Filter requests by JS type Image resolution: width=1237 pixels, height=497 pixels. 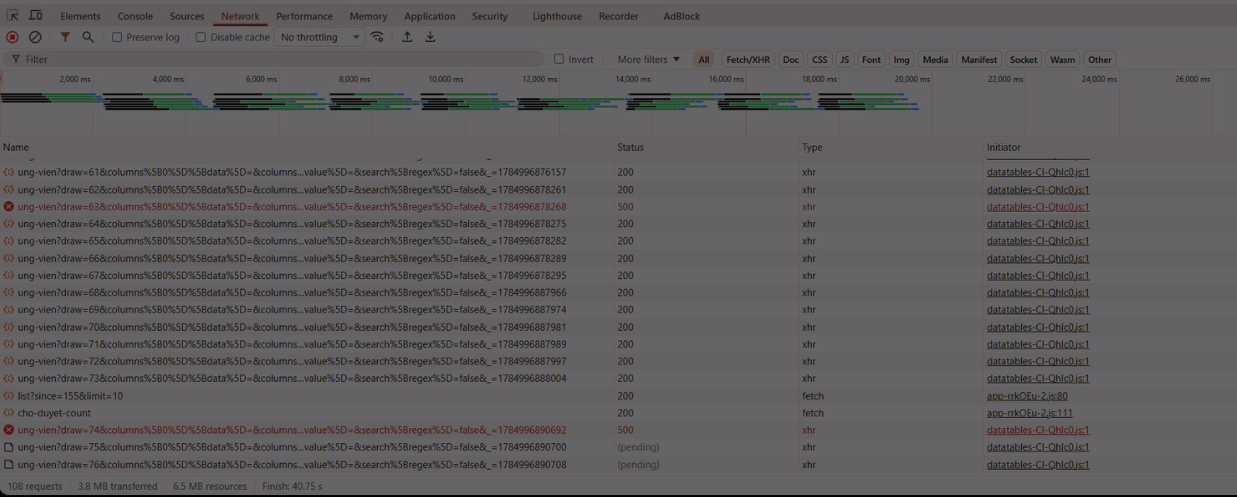tap(845, 60)
